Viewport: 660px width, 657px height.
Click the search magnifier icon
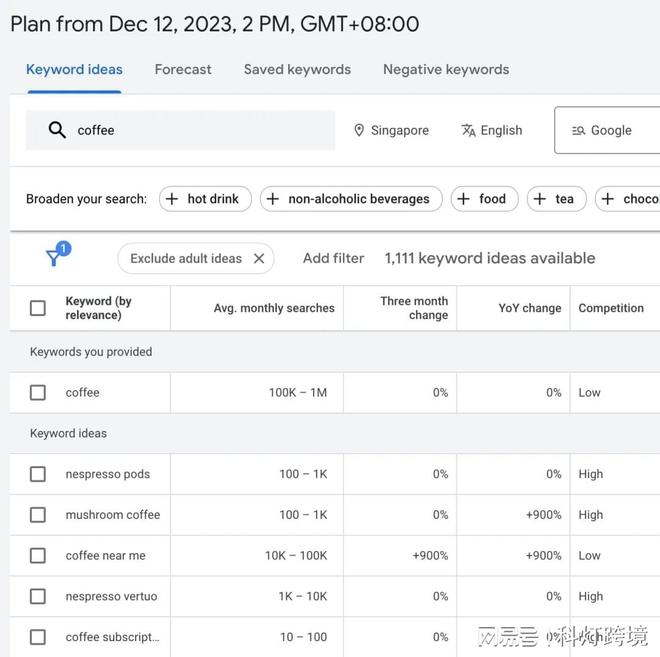(57, 130)
